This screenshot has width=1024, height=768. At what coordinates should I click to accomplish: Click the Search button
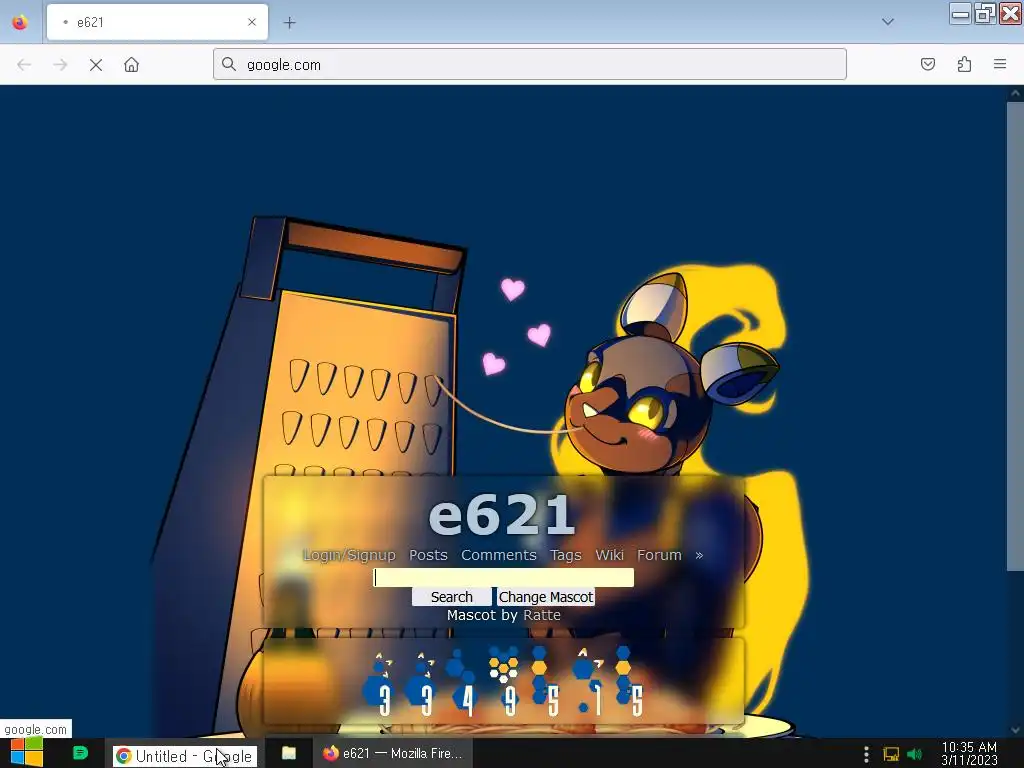click(451, 597)
